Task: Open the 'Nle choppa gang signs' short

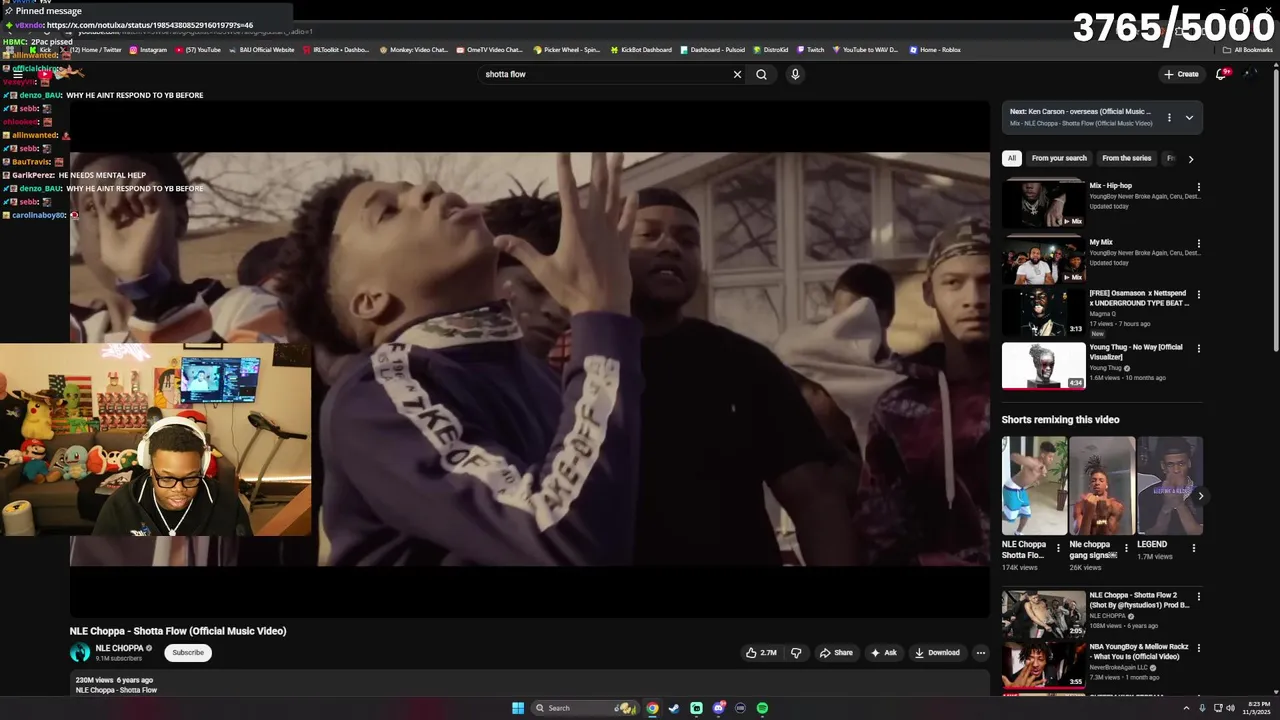Action: pos(1102,486)
